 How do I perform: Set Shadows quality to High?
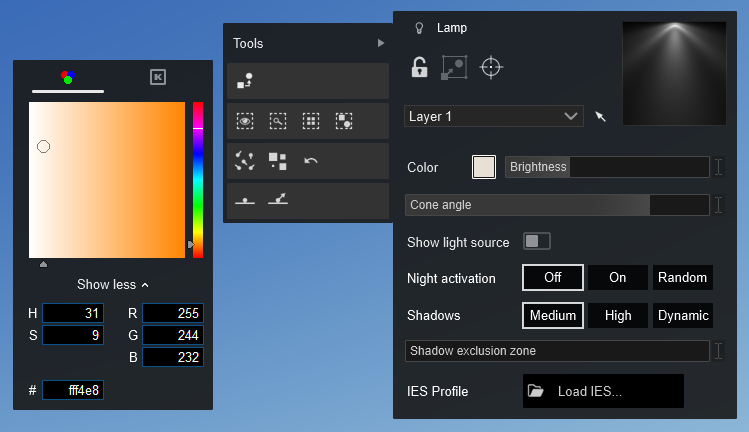point(618,315)
